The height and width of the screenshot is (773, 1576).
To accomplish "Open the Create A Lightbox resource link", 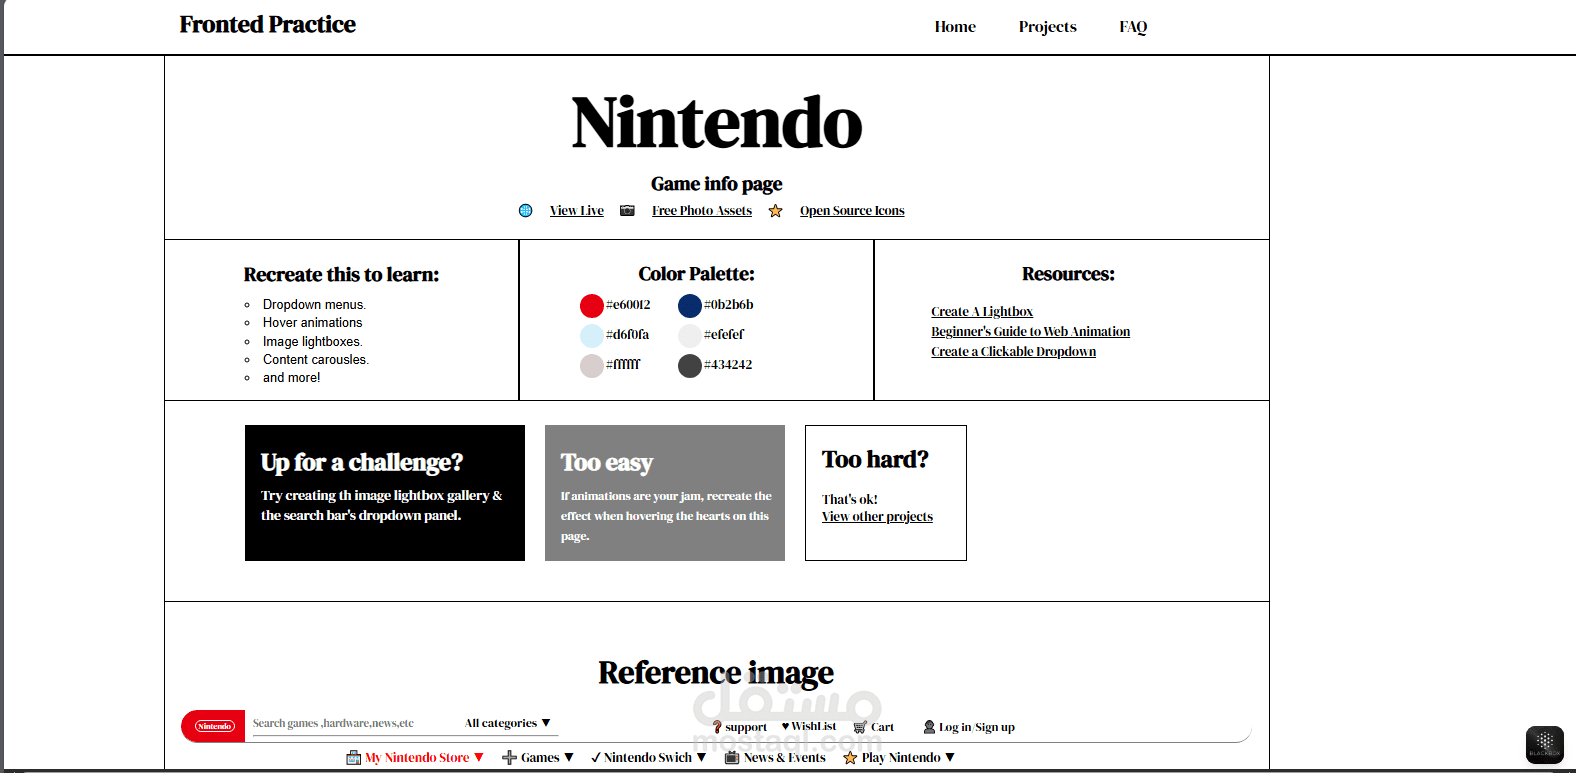I will [982, 312].
